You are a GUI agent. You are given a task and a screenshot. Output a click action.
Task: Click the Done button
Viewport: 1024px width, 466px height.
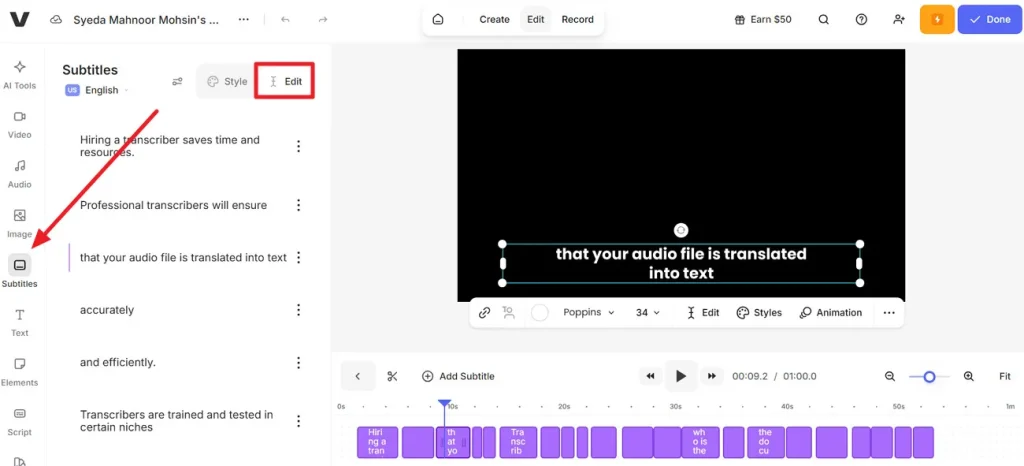point(990,20)
